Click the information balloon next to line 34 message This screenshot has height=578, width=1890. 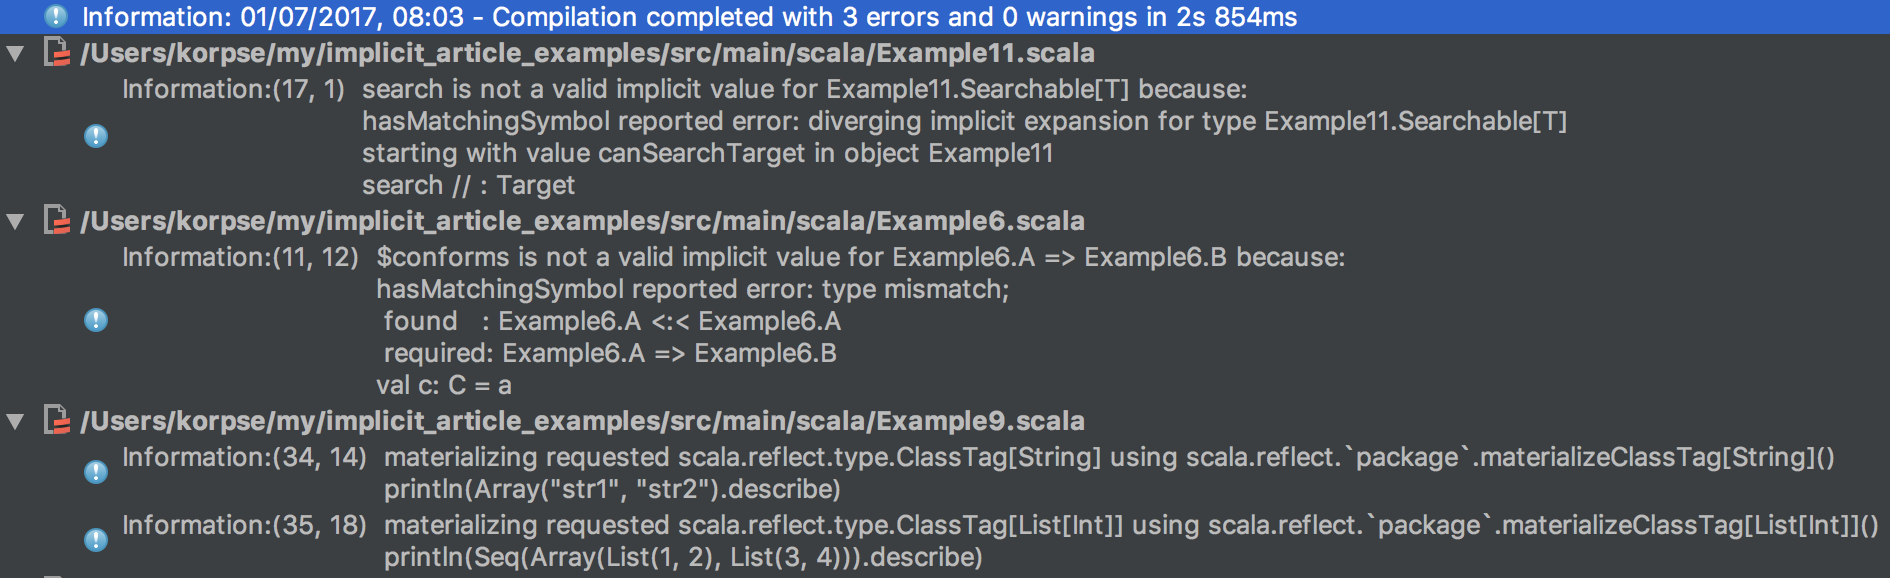click(95, 471)
